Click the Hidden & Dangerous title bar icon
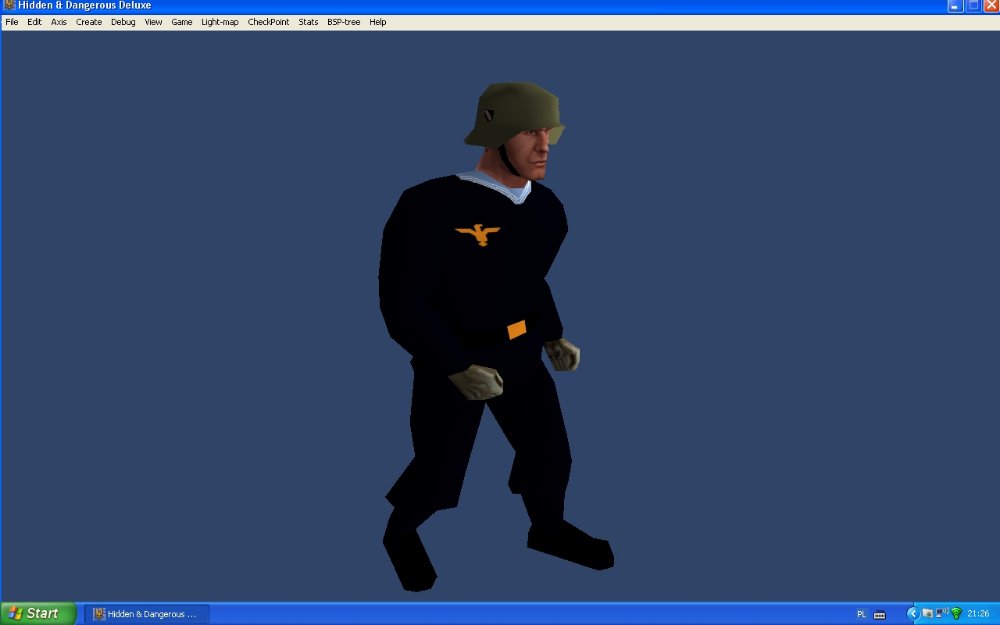 [x=8, y=5]
